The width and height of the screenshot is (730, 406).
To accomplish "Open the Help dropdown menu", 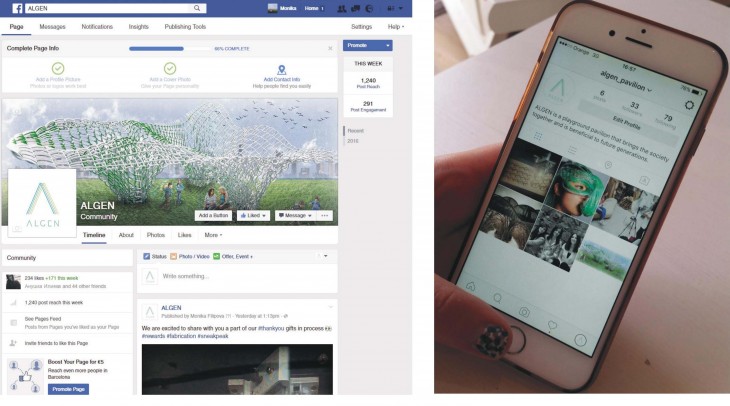I will 396,27.
